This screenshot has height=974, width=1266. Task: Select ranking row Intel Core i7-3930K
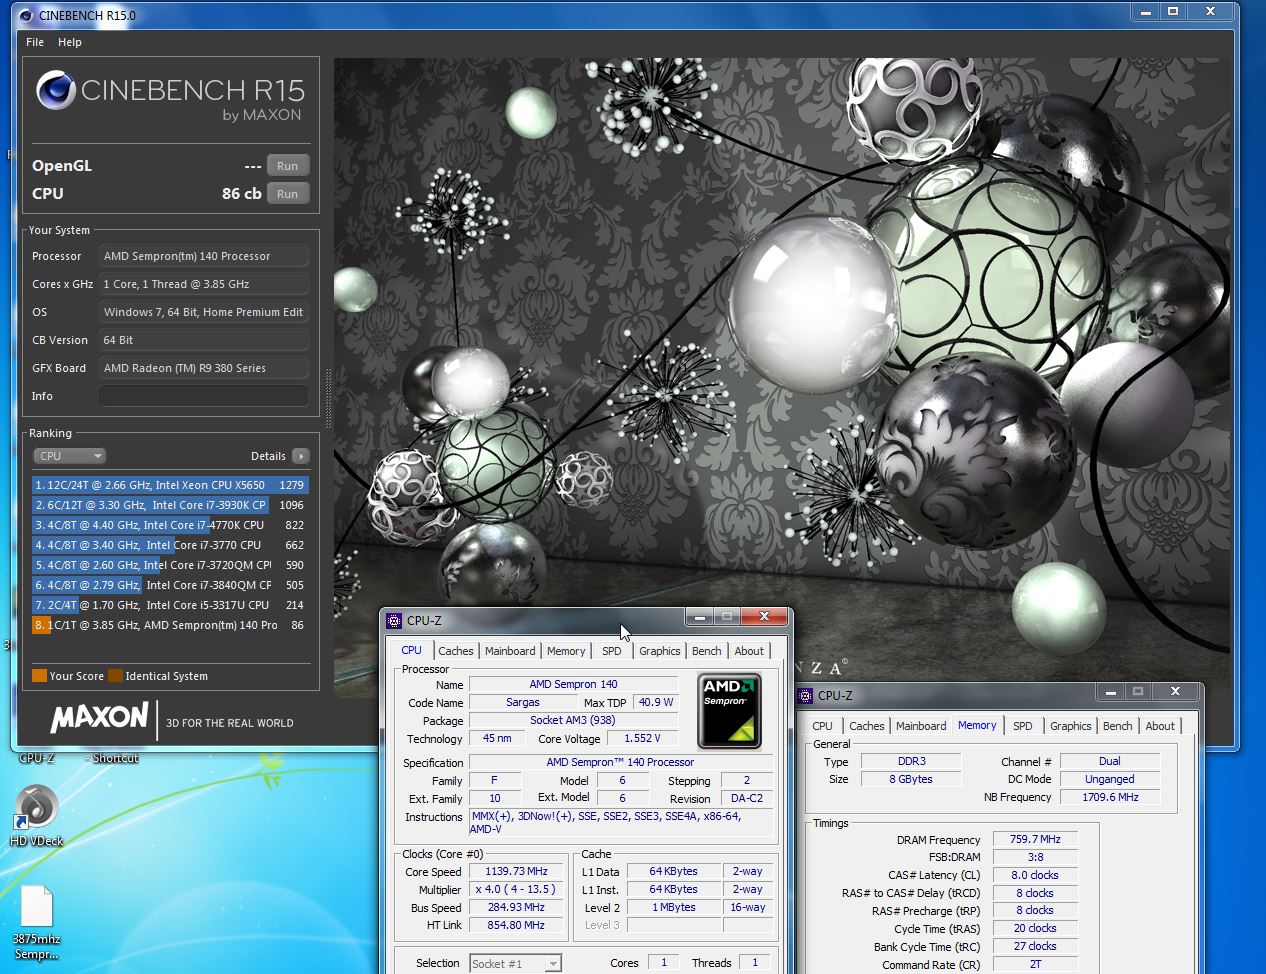click(170, 505)
